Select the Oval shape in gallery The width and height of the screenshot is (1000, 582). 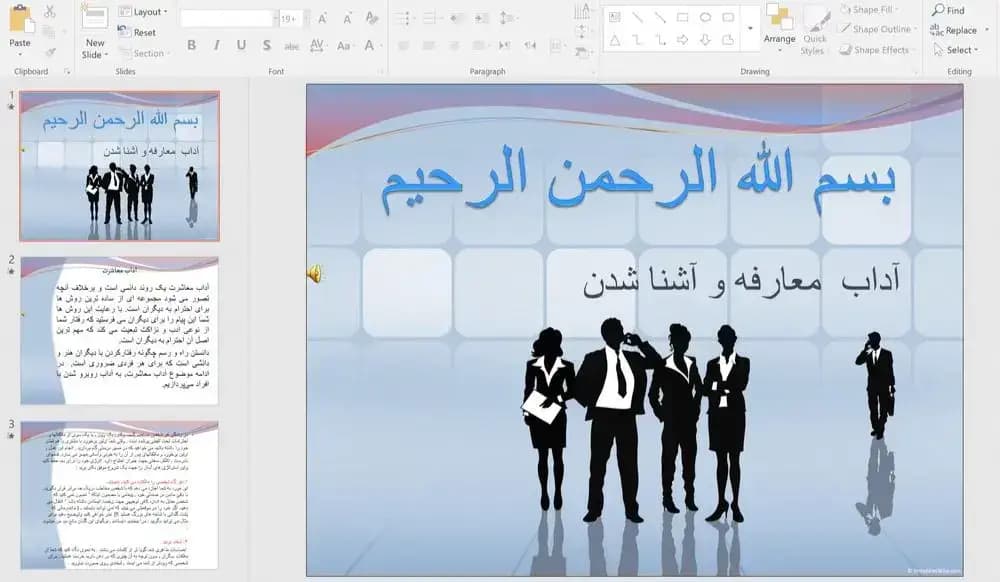[x=705, y=18]
